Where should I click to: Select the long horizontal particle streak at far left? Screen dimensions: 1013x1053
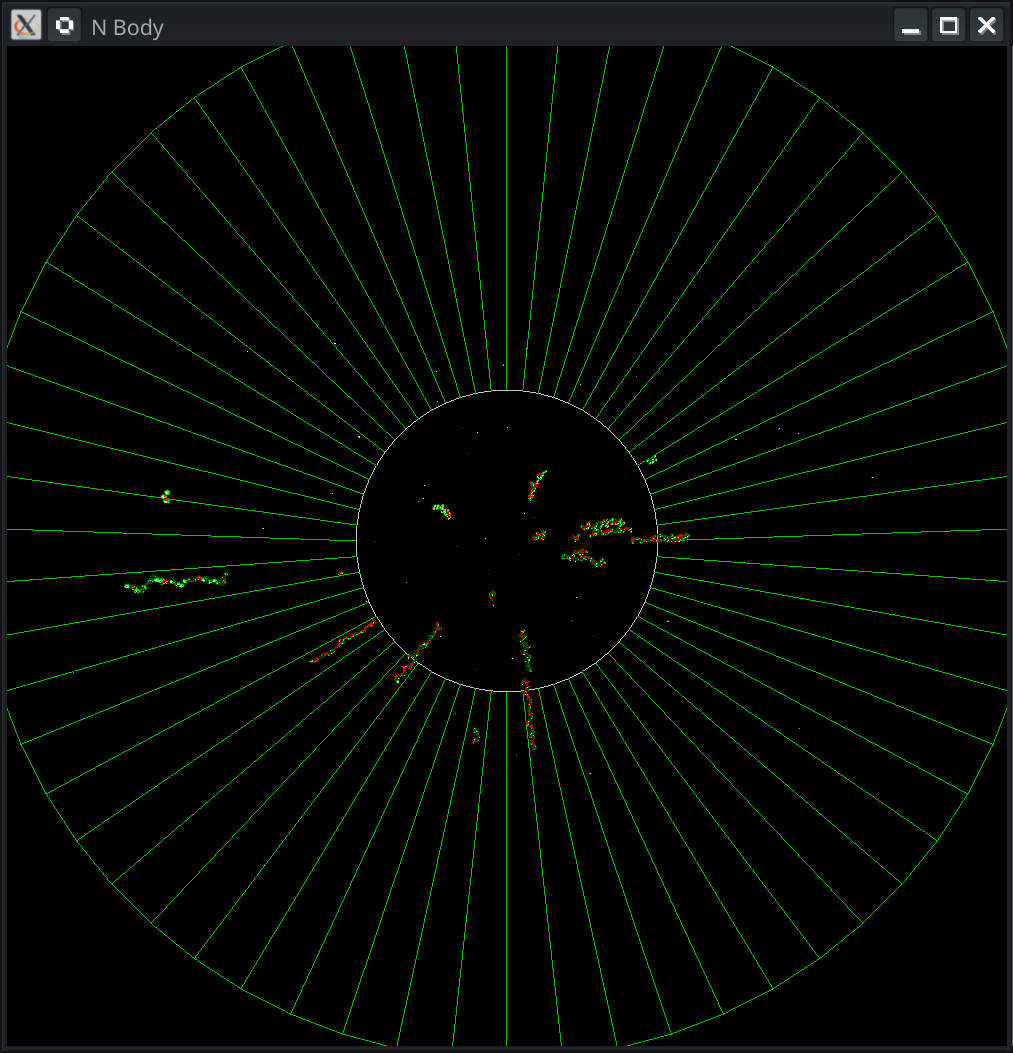(x=177, y=582)
